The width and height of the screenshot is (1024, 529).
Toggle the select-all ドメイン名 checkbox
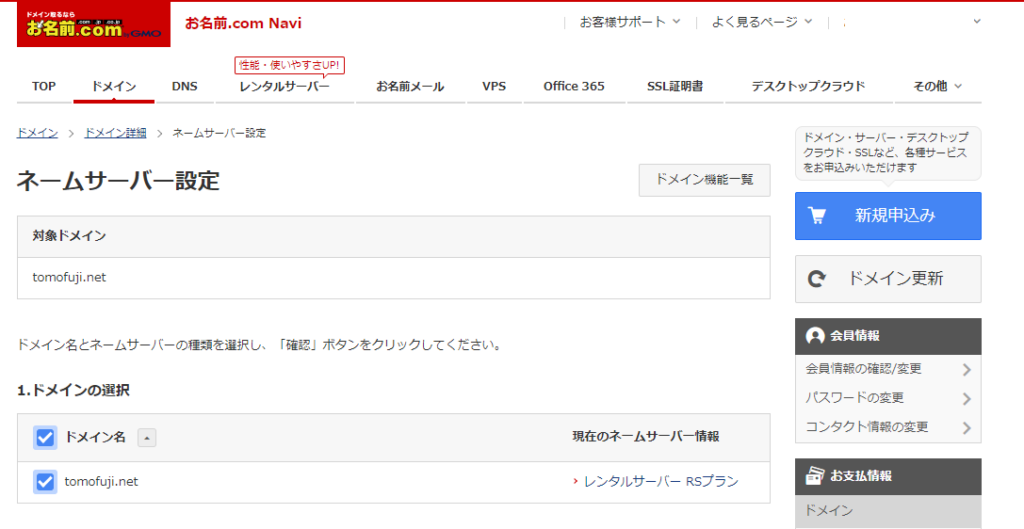45,437
